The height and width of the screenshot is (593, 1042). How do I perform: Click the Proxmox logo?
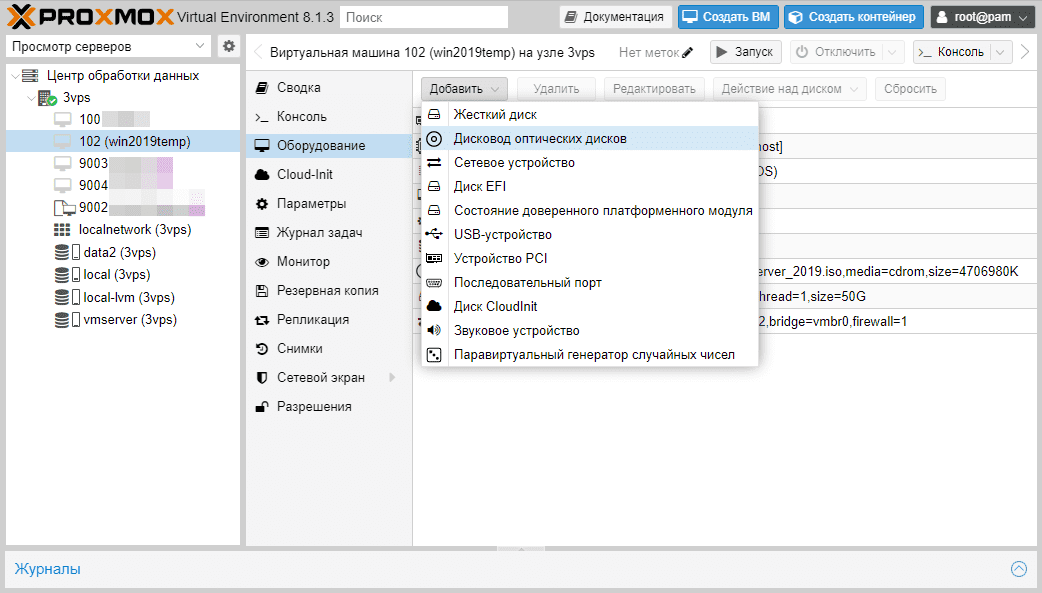click(91, 17)
